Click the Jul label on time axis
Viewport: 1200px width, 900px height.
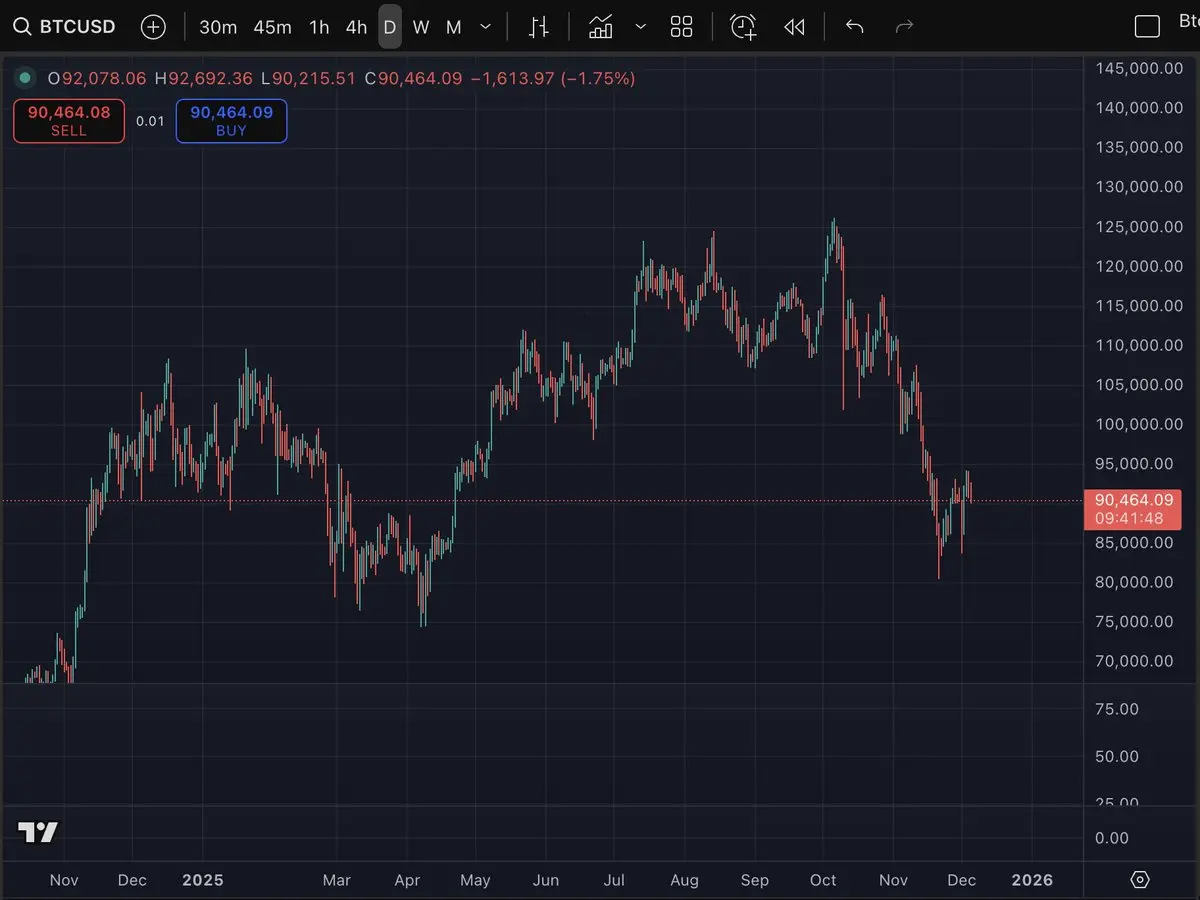[614, 880]
